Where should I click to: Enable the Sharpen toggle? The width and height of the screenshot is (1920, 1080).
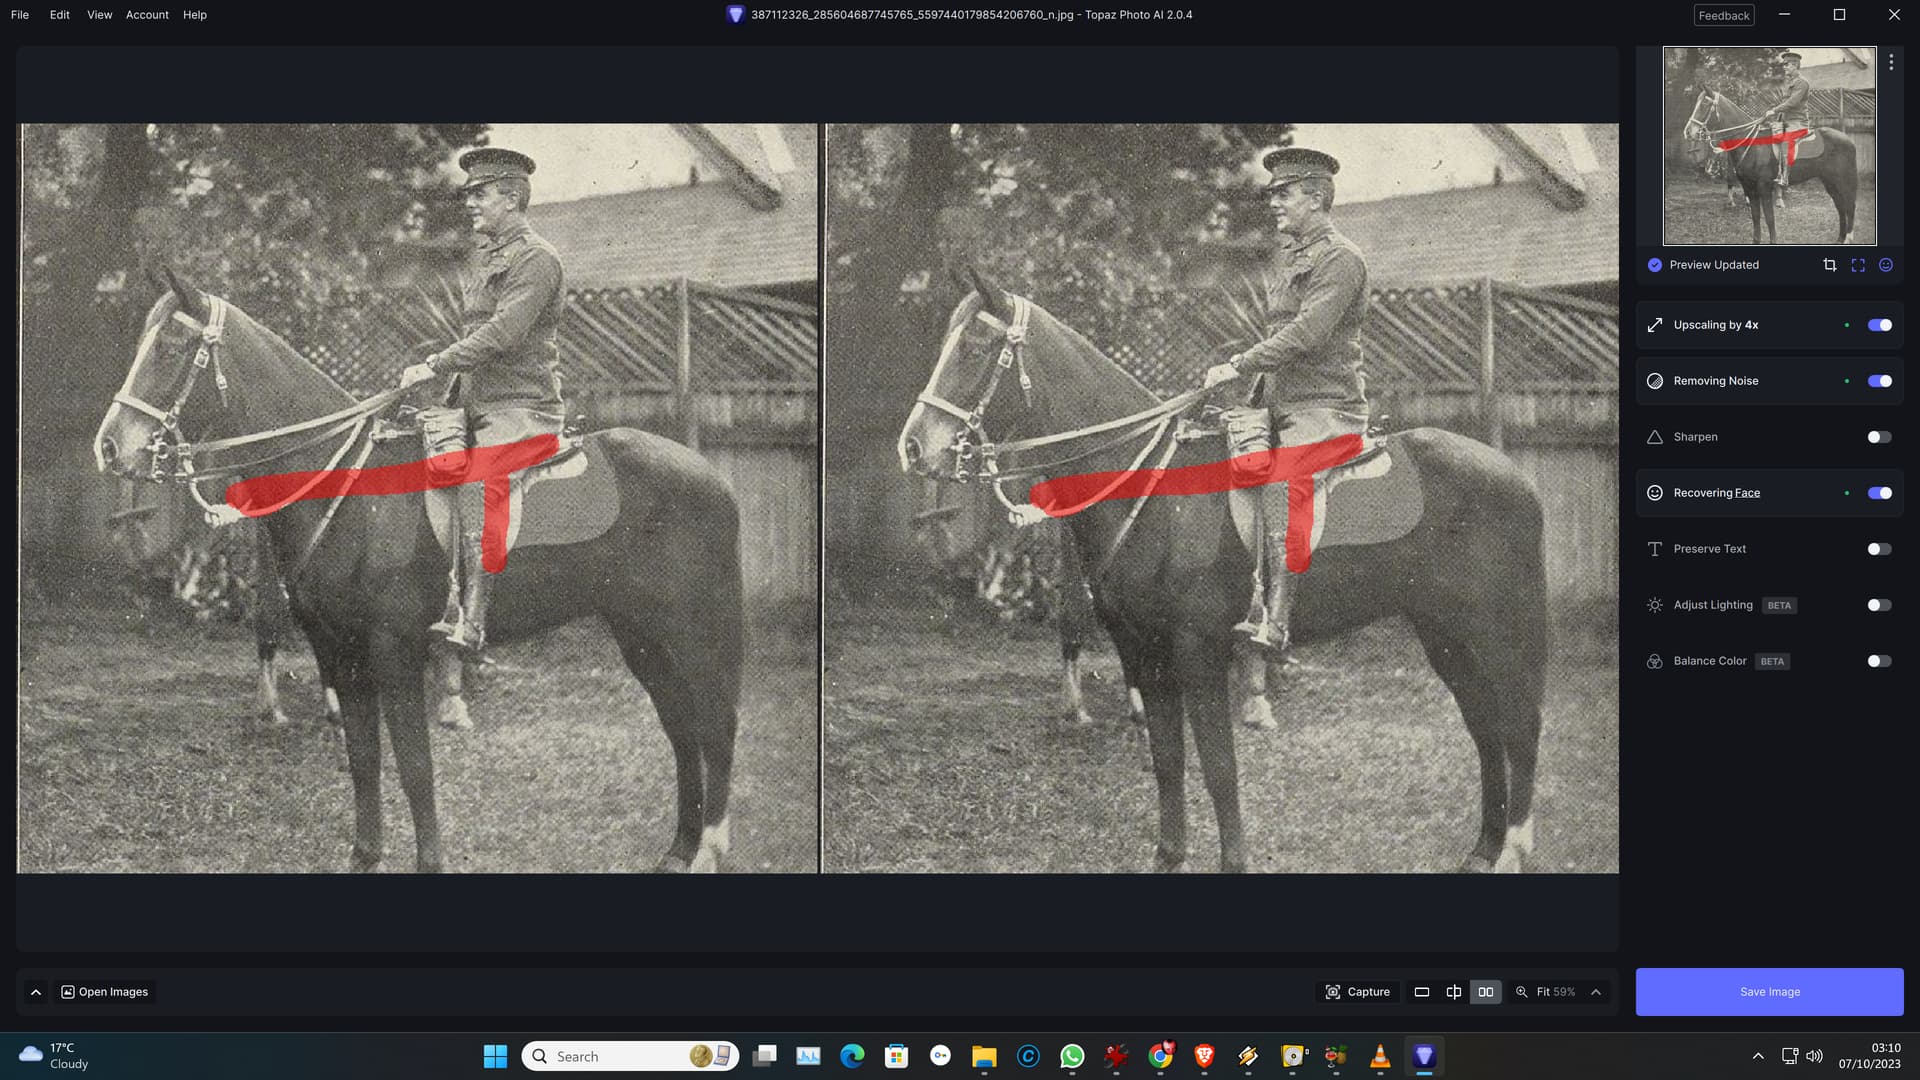1879,437
